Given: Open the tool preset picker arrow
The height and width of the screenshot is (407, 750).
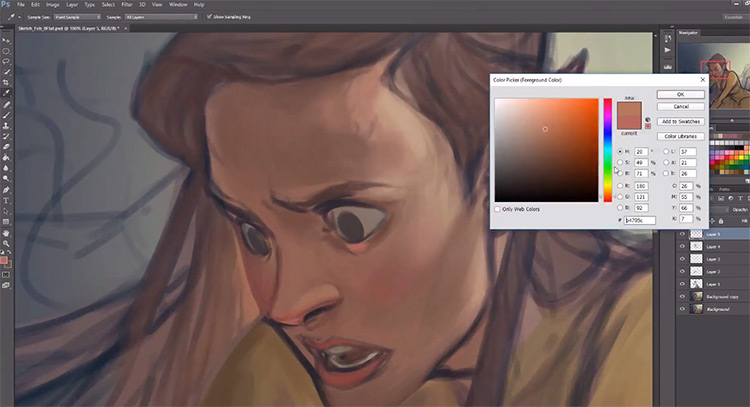Looking at the screenshot, I should click(19, 17).
